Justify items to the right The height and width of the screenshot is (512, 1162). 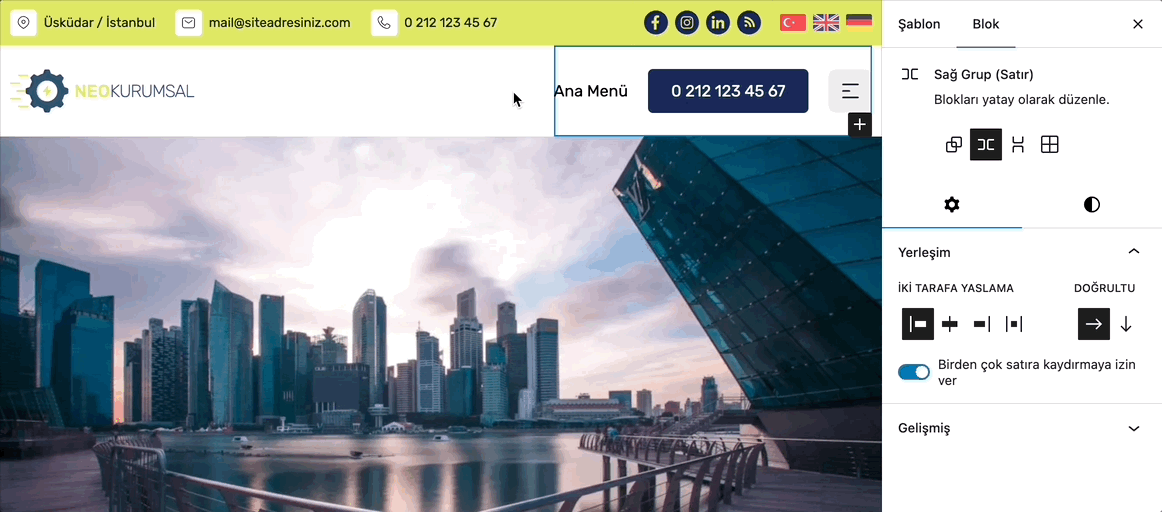coord(982,324)
